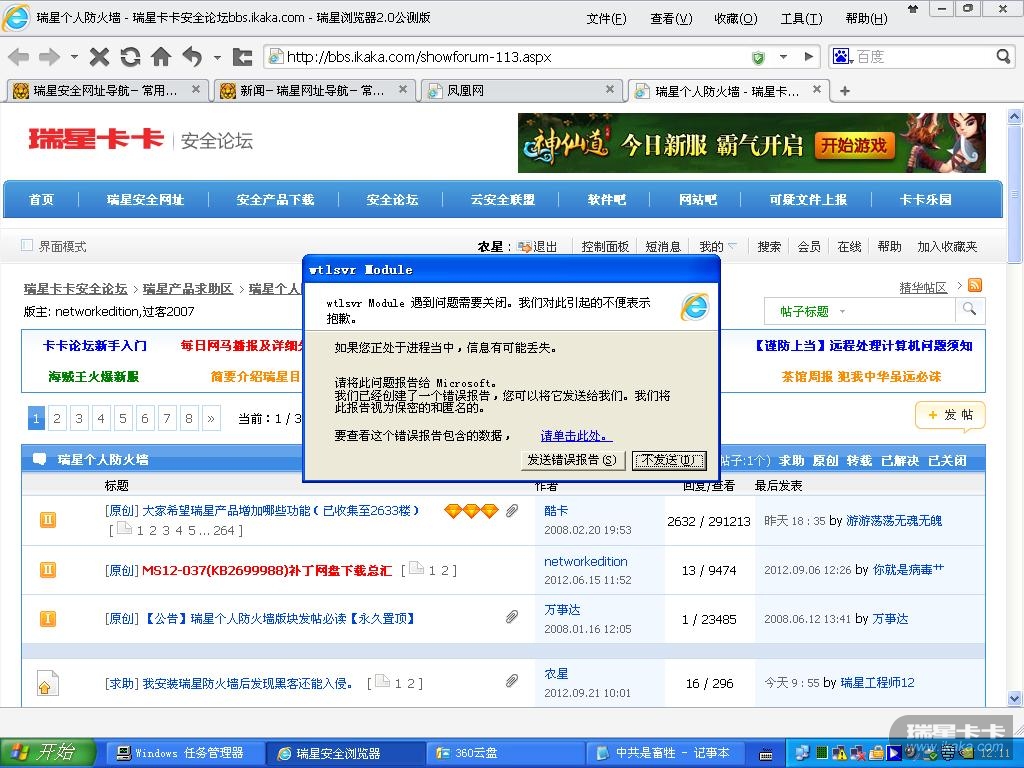Close the 凤凰网 tab
The height and width of the screenshot is (768, 1024).
(609, 89)
